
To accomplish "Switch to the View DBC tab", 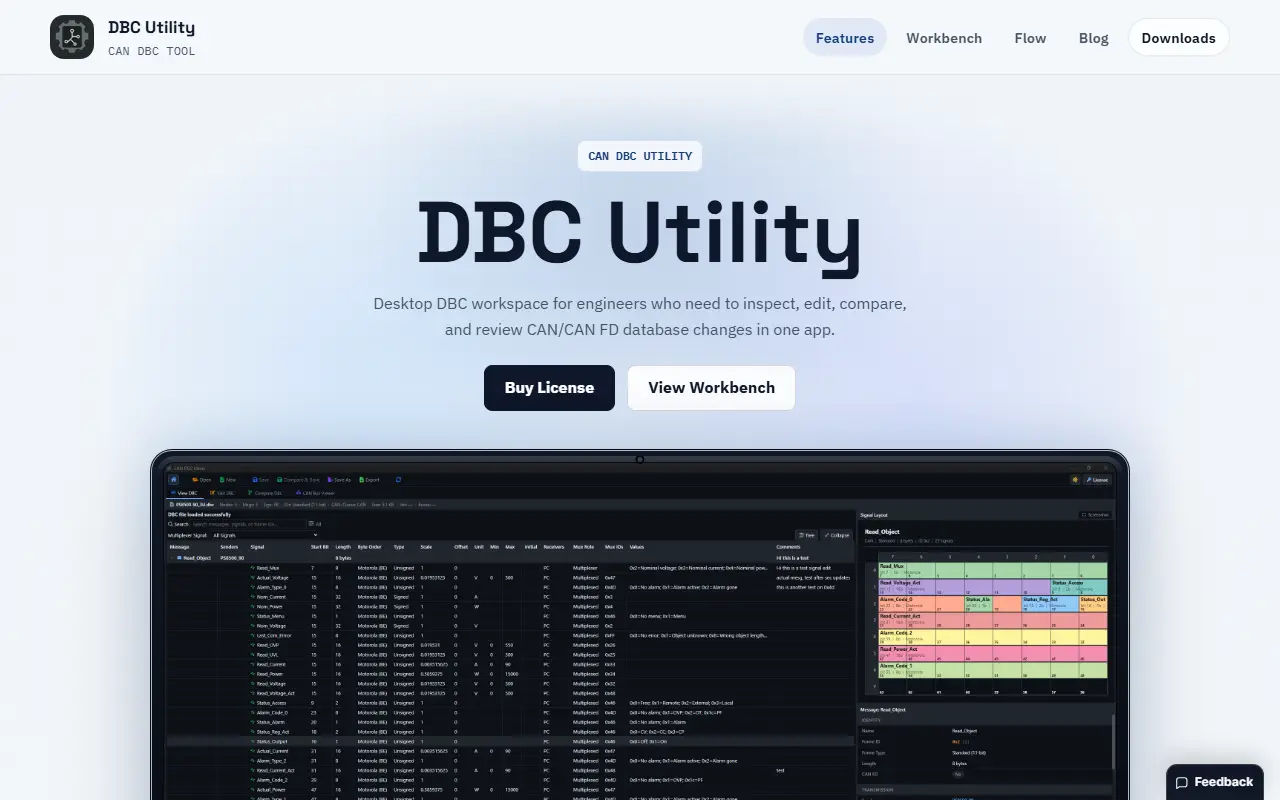I will click(184, 493).
